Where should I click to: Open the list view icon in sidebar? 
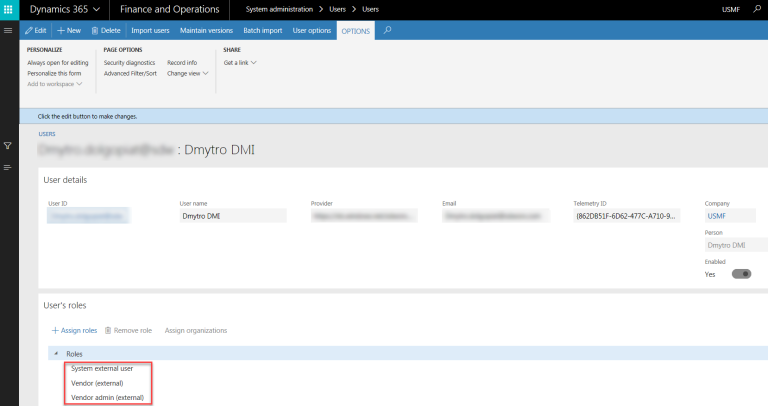click(8, 166)
